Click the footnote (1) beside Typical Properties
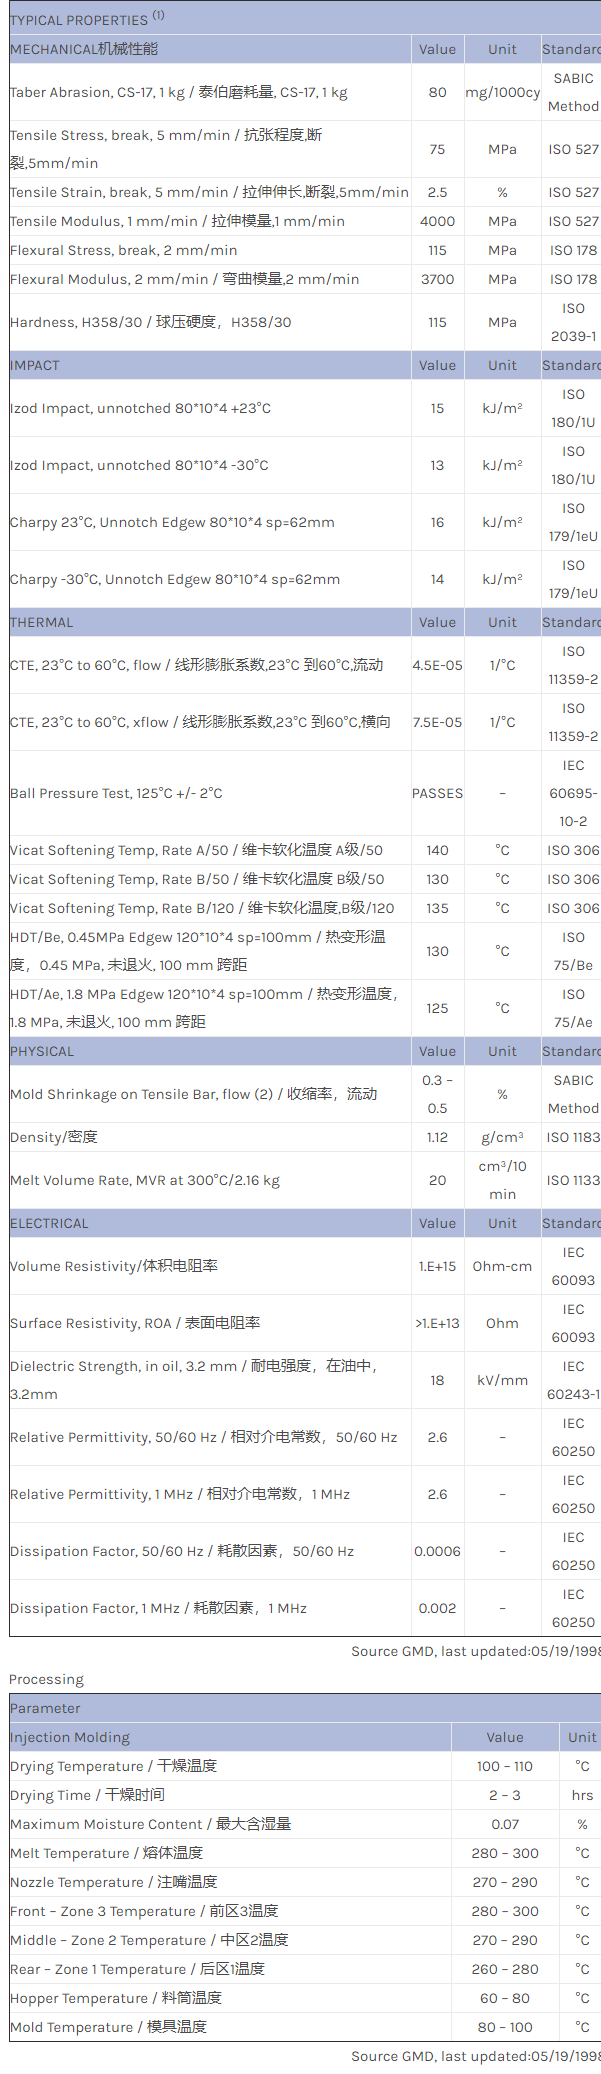Viewport: 601px width, 2074px height. [159, 16]
